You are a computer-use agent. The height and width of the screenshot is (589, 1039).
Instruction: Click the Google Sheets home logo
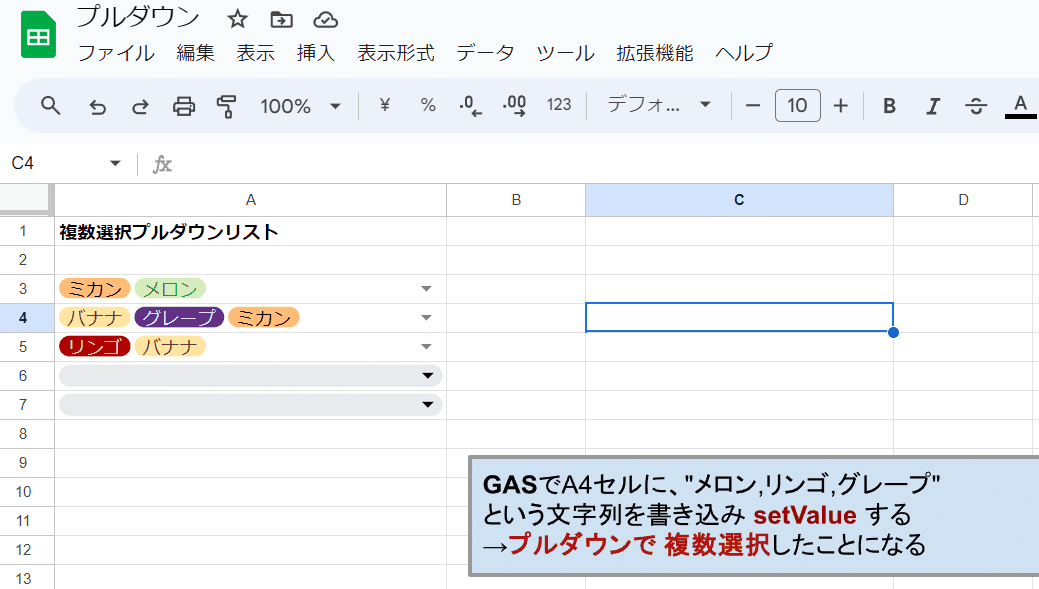click(x=38, y=35)
